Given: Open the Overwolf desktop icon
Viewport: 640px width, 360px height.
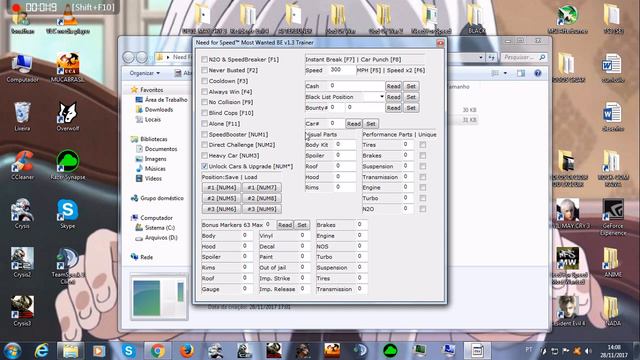Looking at the screenshot, I should (67, 117).
